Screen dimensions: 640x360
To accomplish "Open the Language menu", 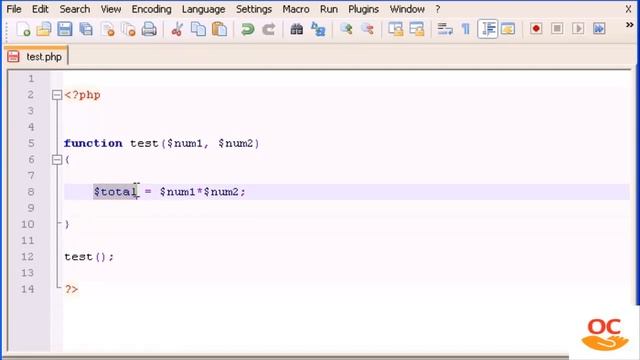I will pyautogui.click(x=203, y=9).
